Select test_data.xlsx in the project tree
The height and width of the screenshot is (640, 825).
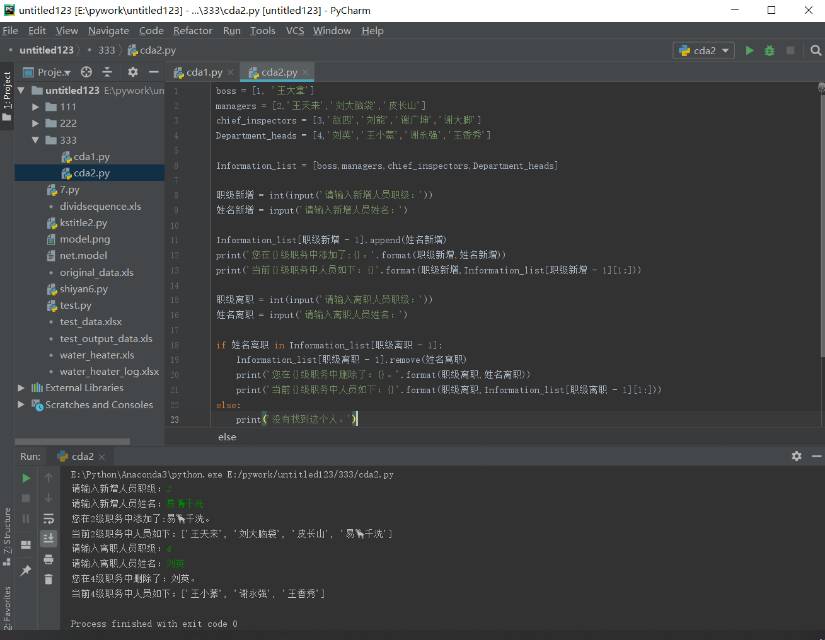(90, 322)
